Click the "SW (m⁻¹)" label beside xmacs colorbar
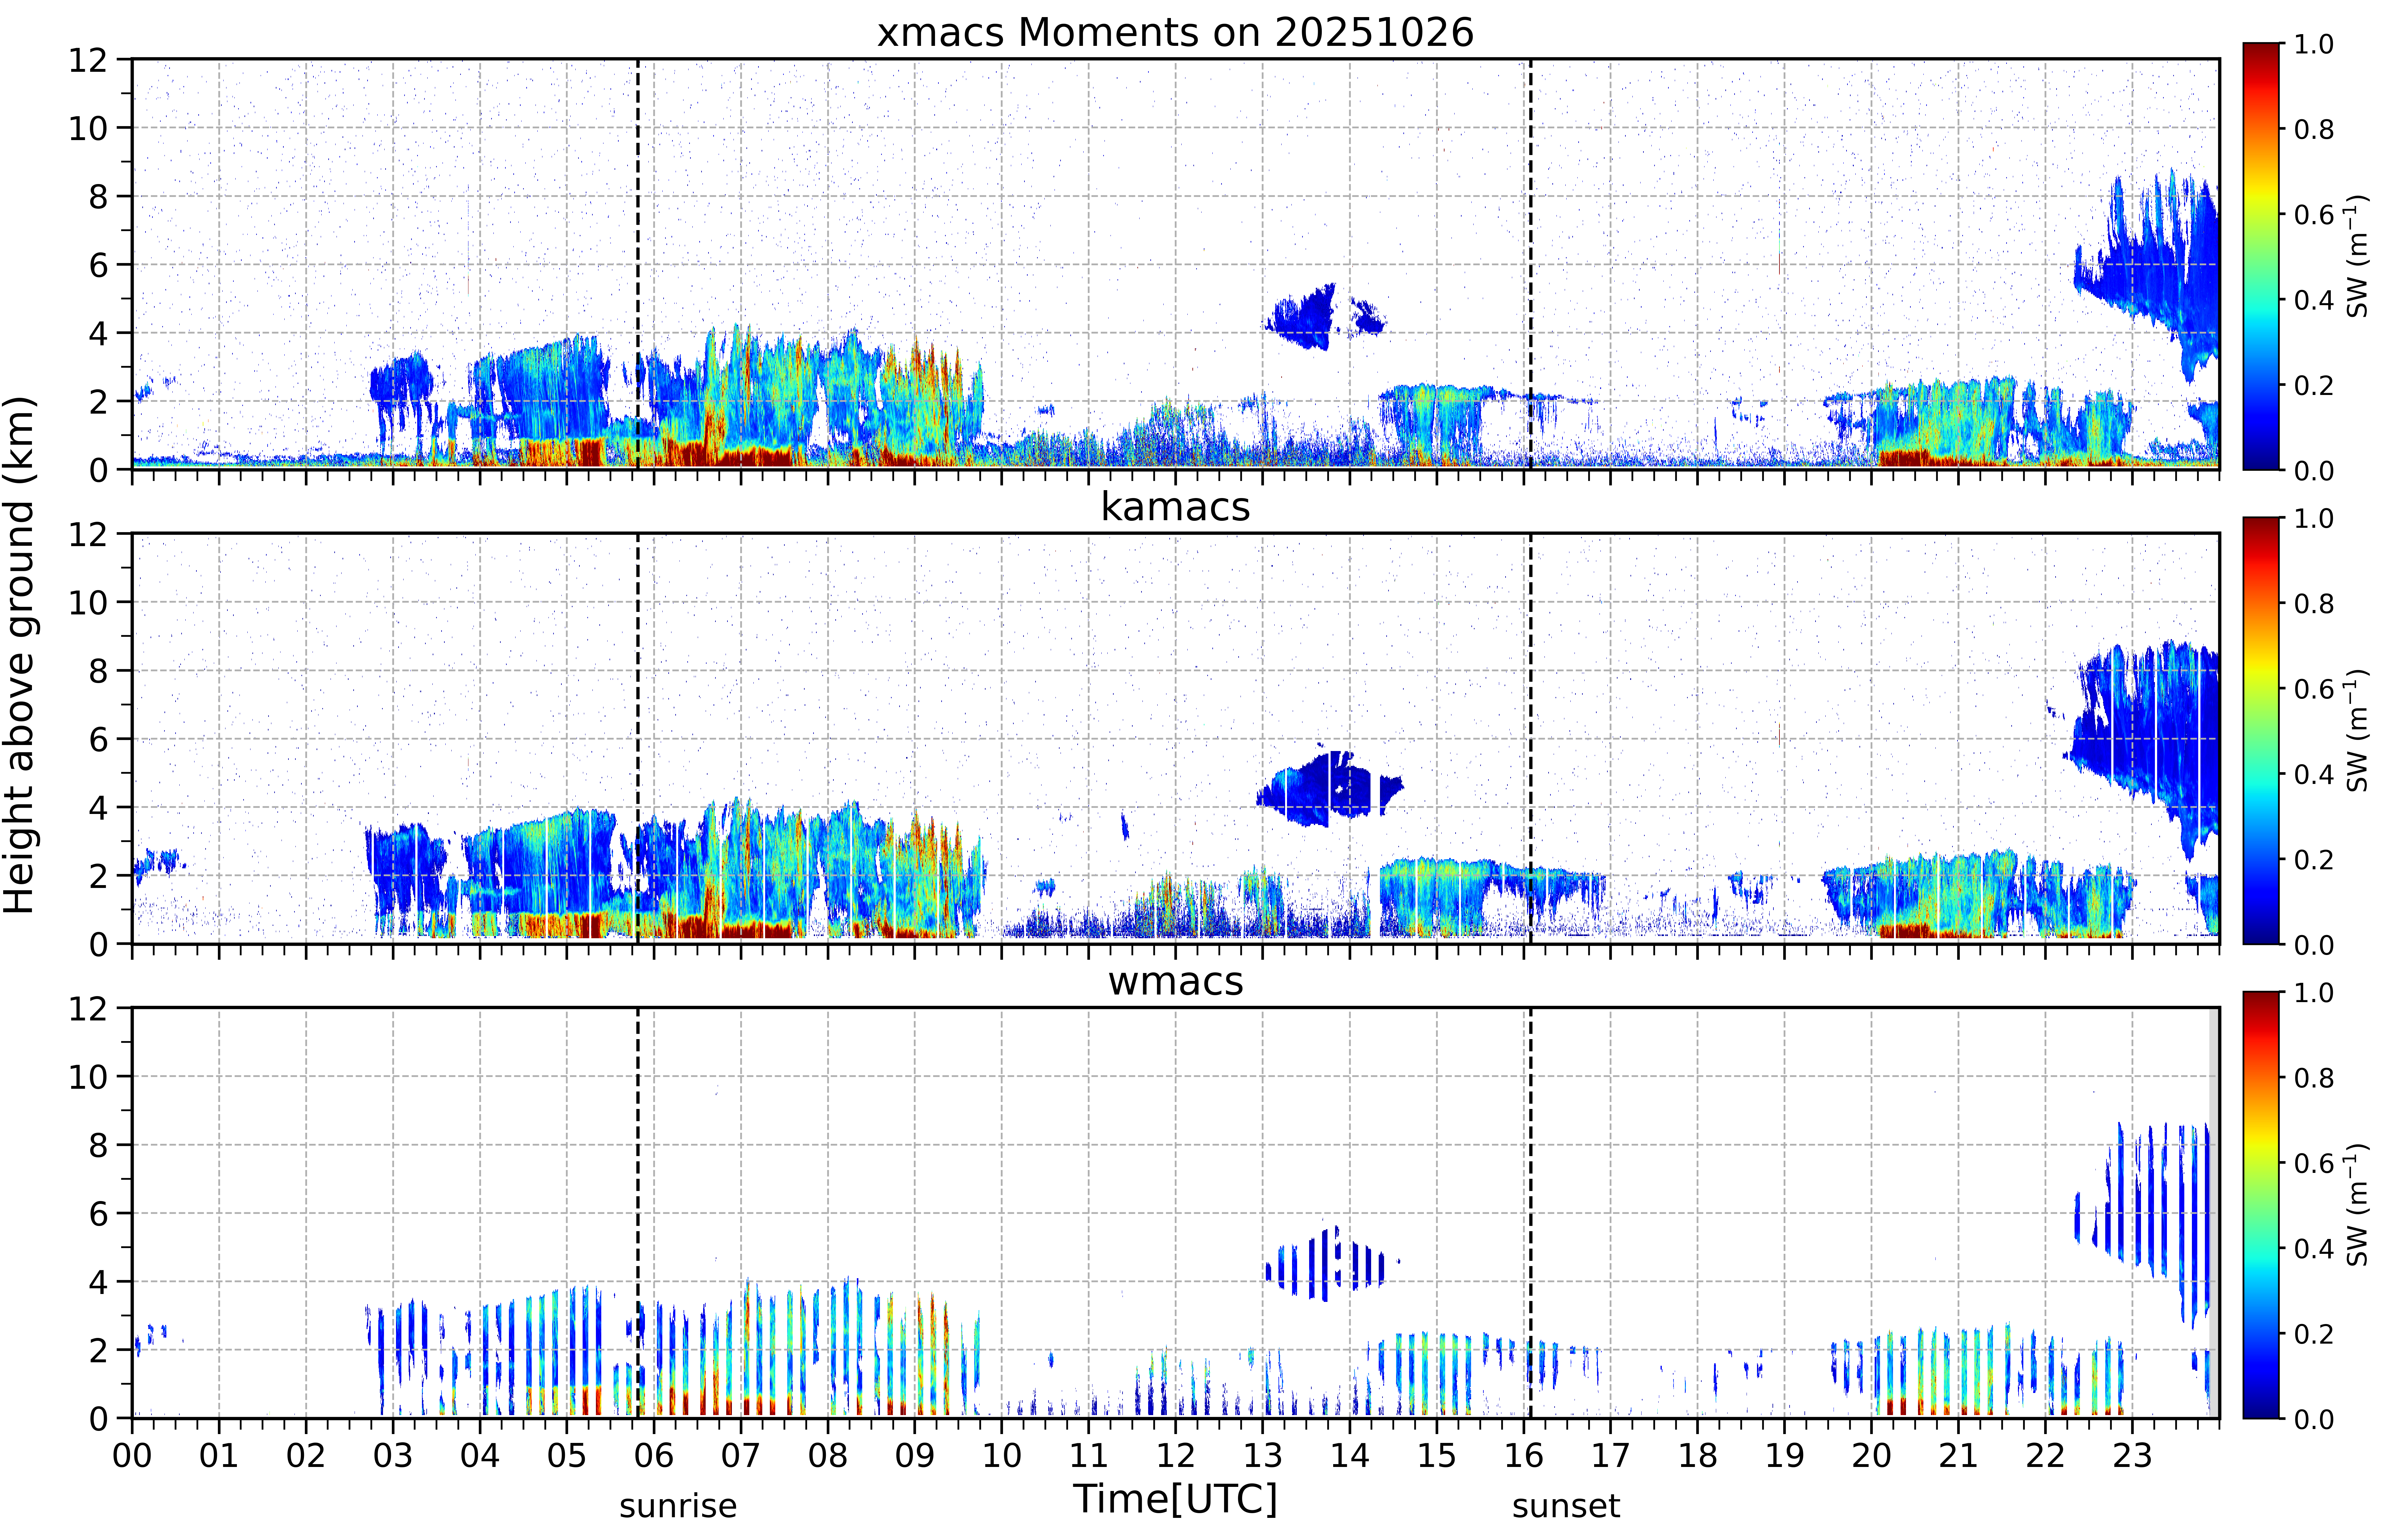The image size is (2388, 1540). (x=2357, y=256)
